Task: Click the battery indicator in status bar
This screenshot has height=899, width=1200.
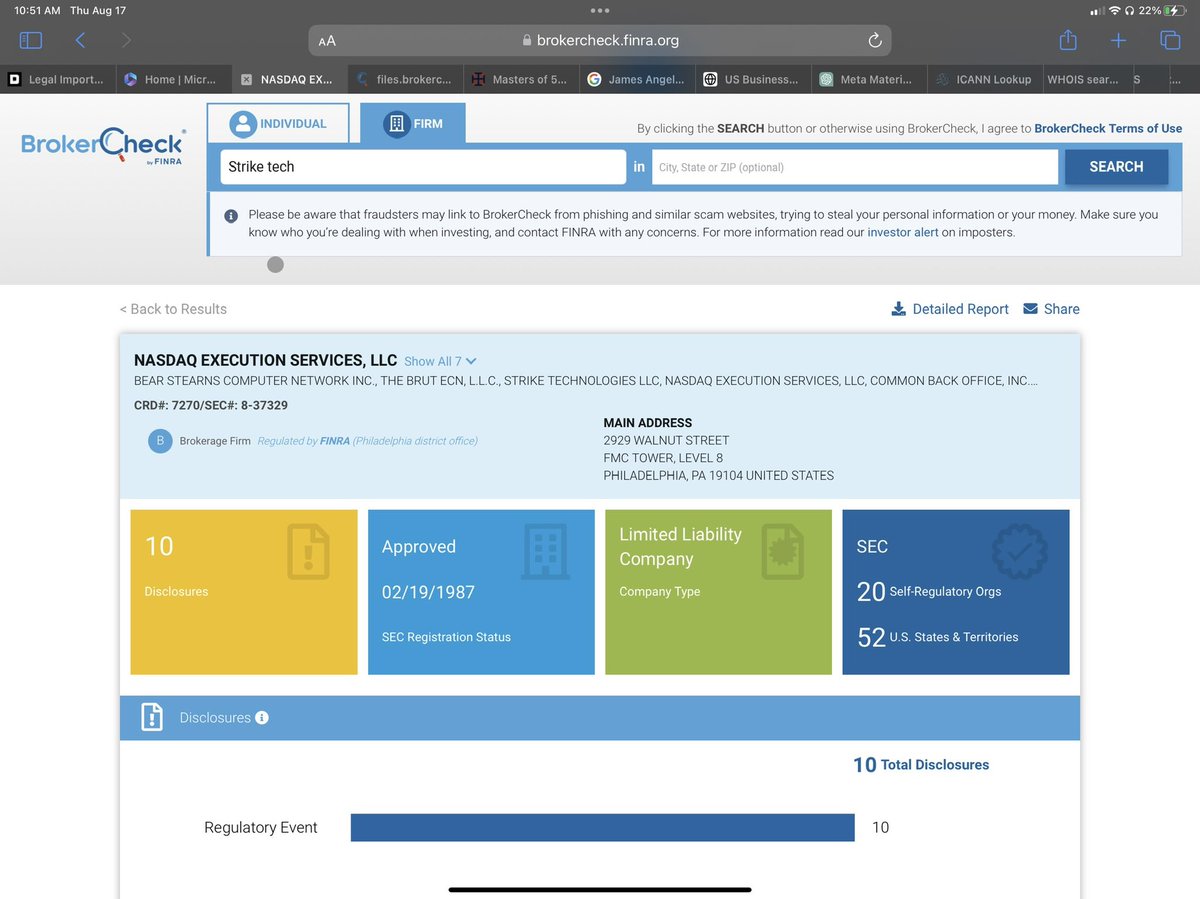Action: (x=1176, y=10)
